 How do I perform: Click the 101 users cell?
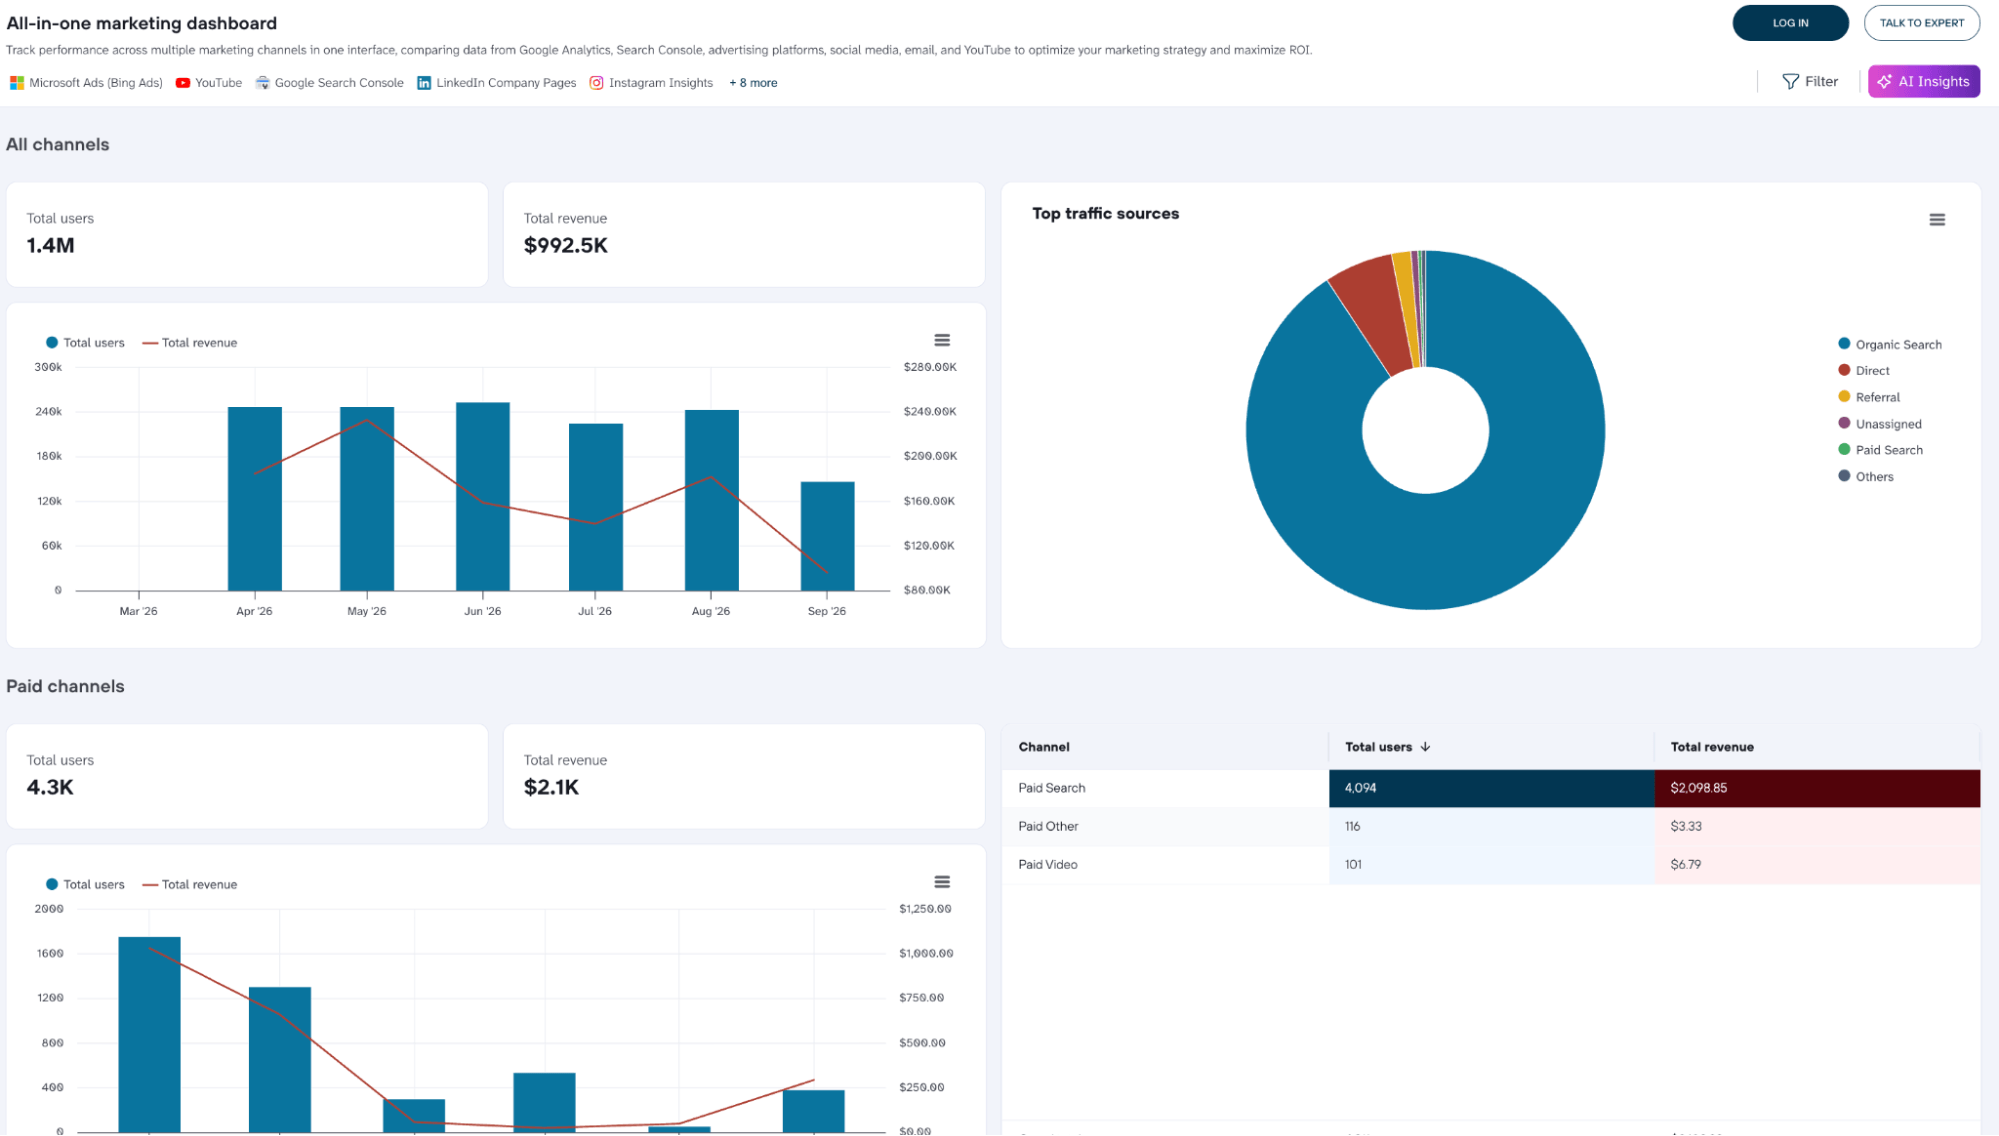pos(1491,865)
